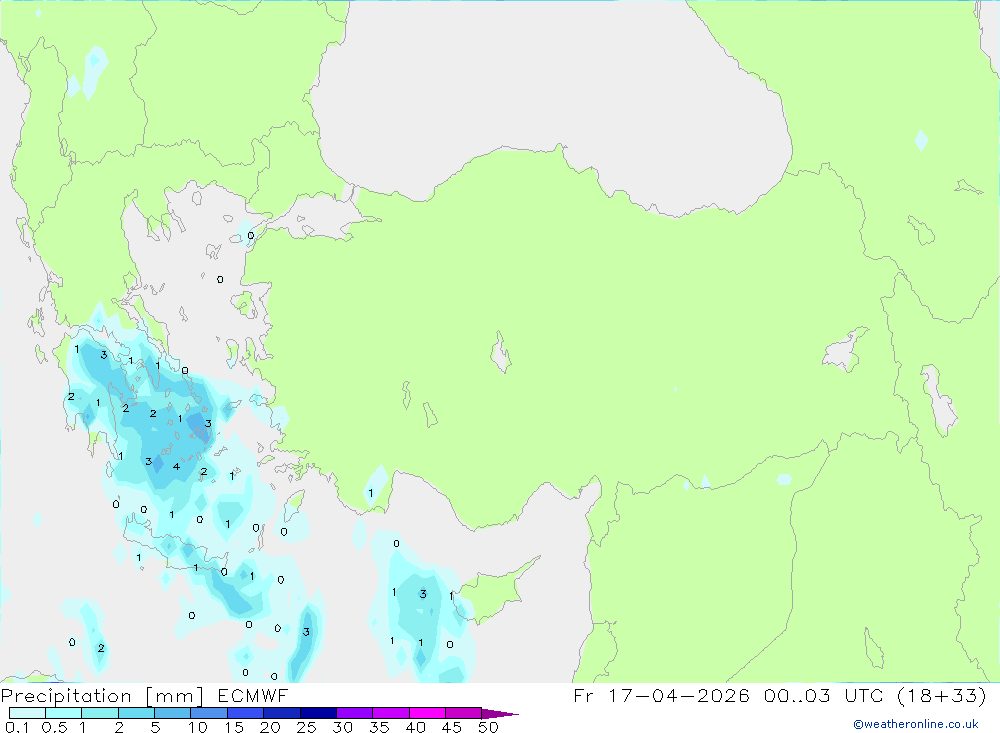Viewport: 1000px width, 733px height.
Task: Click the legend swatch between 15 and 20
Action: tap(246, 713)
